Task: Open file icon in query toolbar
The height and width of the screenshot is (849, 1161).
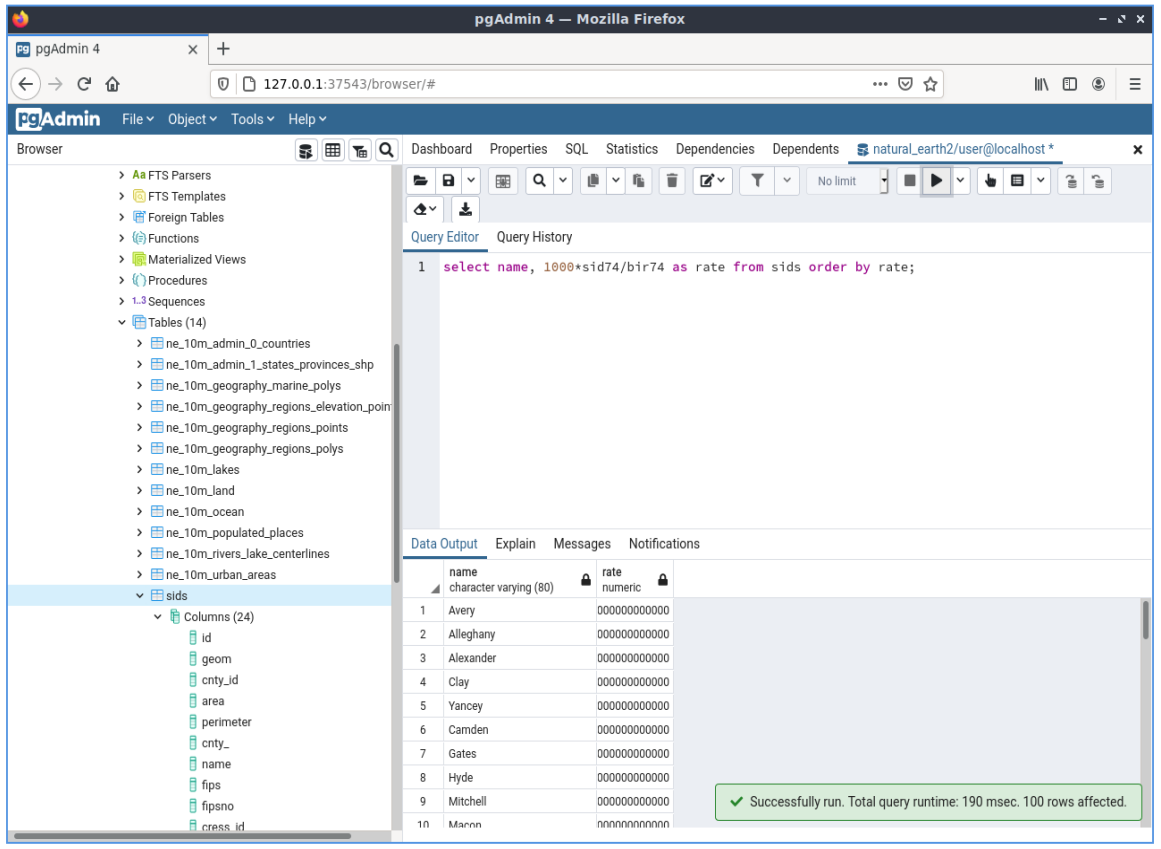Action: [421, 181]
